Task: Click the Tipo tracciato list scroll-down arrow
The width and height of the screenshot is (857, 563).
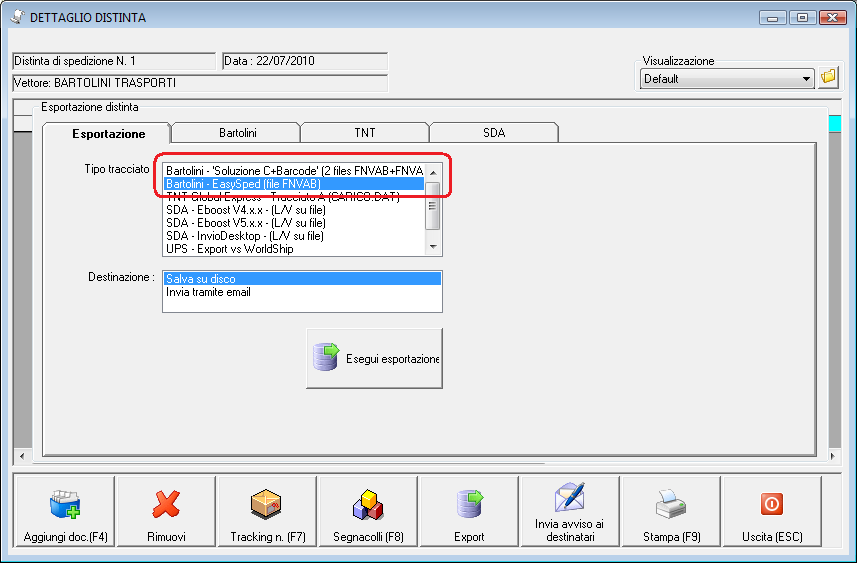Action: point(433,247)
